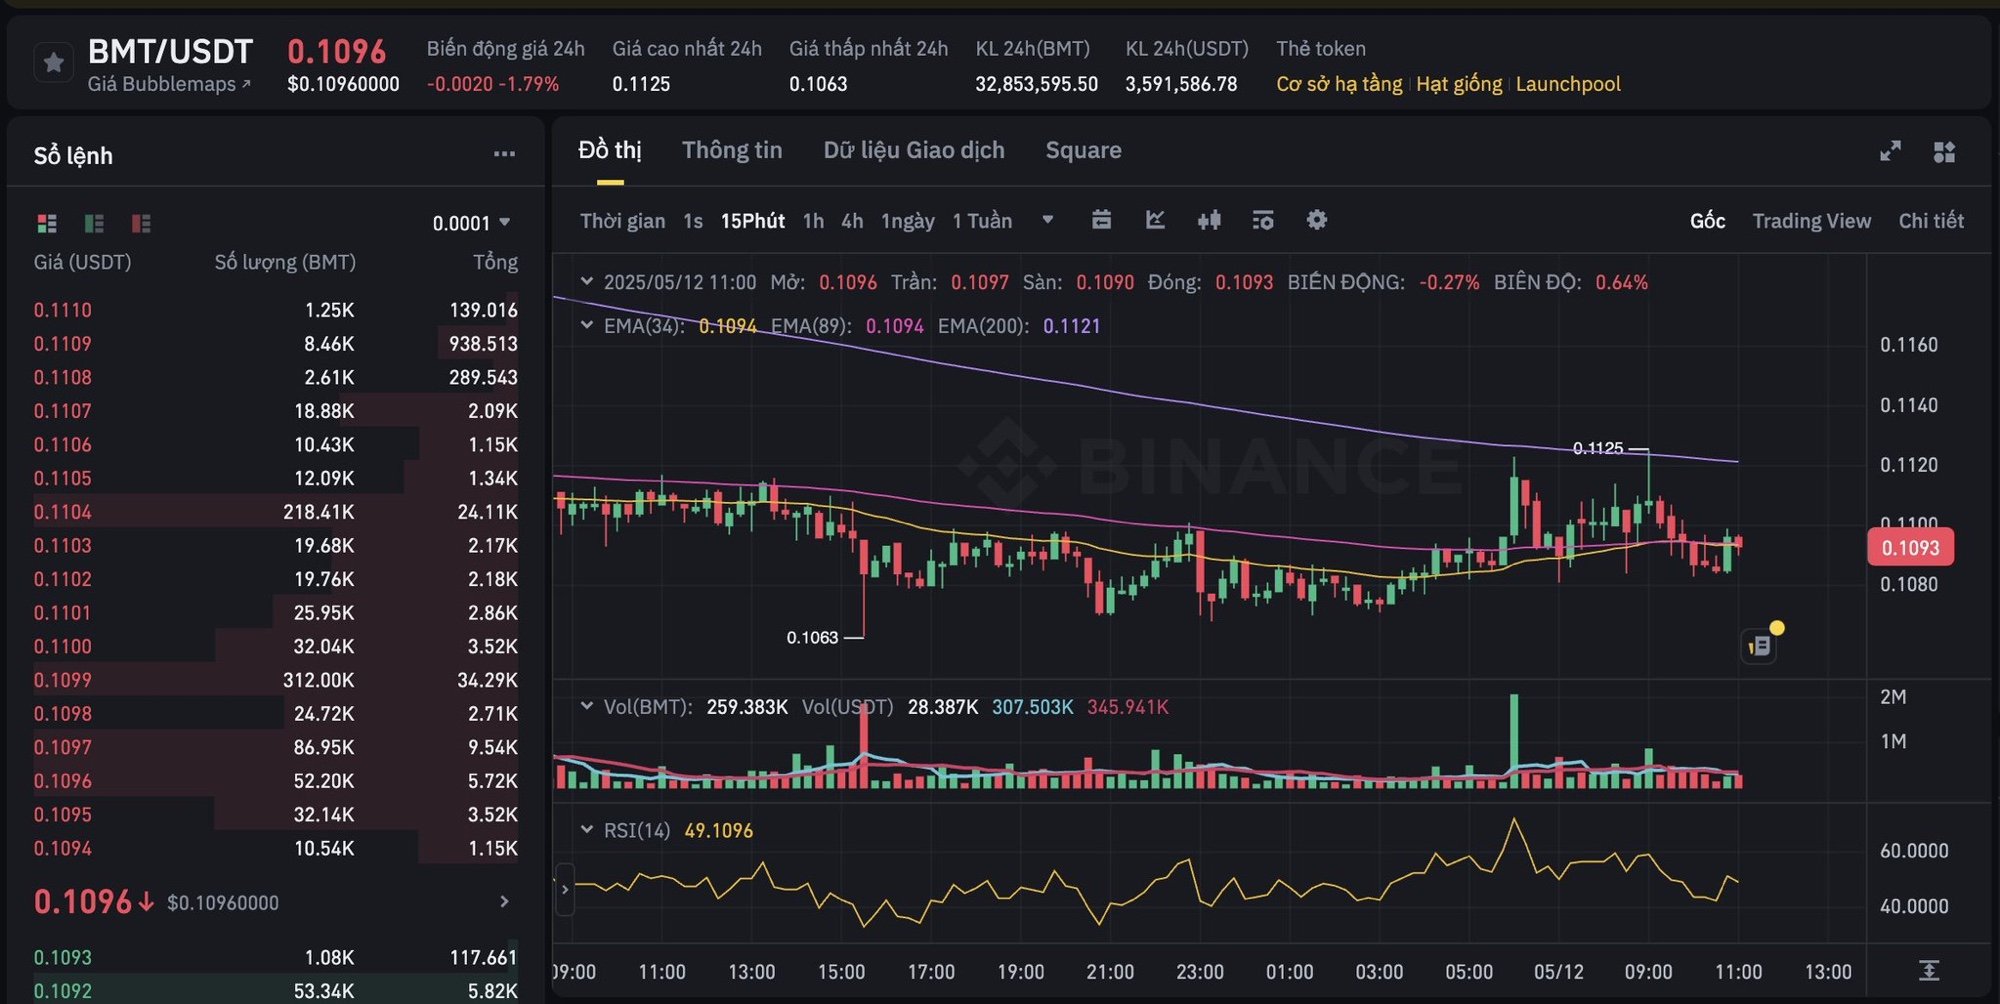This screenshot has width=2000, height=1004.
Task: Open the Giá Bubblemaps link
Action: tap(169, 84)
